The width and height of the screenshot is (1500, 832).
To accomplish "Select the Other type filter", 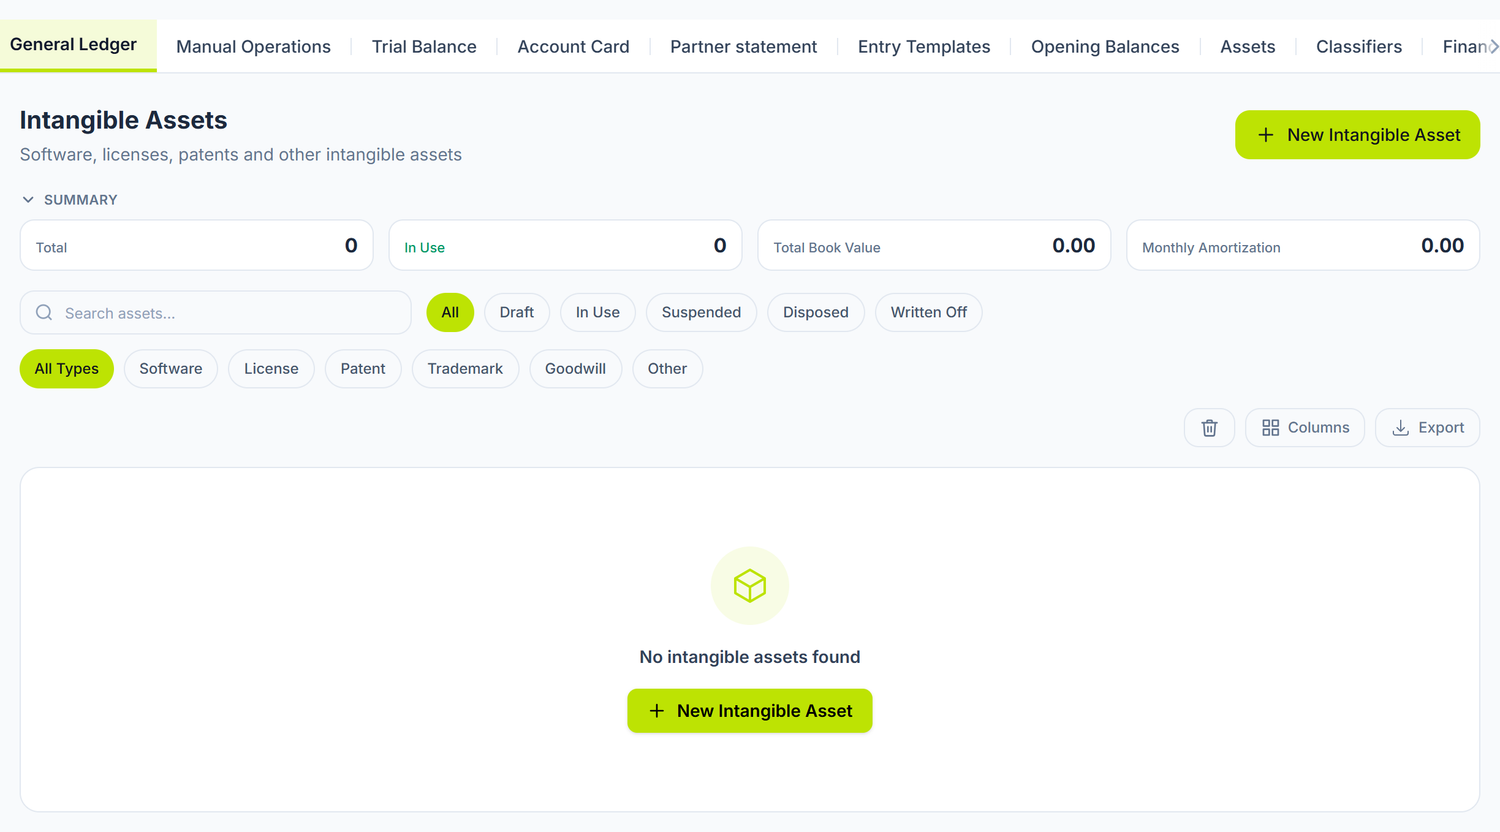I will click(x=667, y=369).
